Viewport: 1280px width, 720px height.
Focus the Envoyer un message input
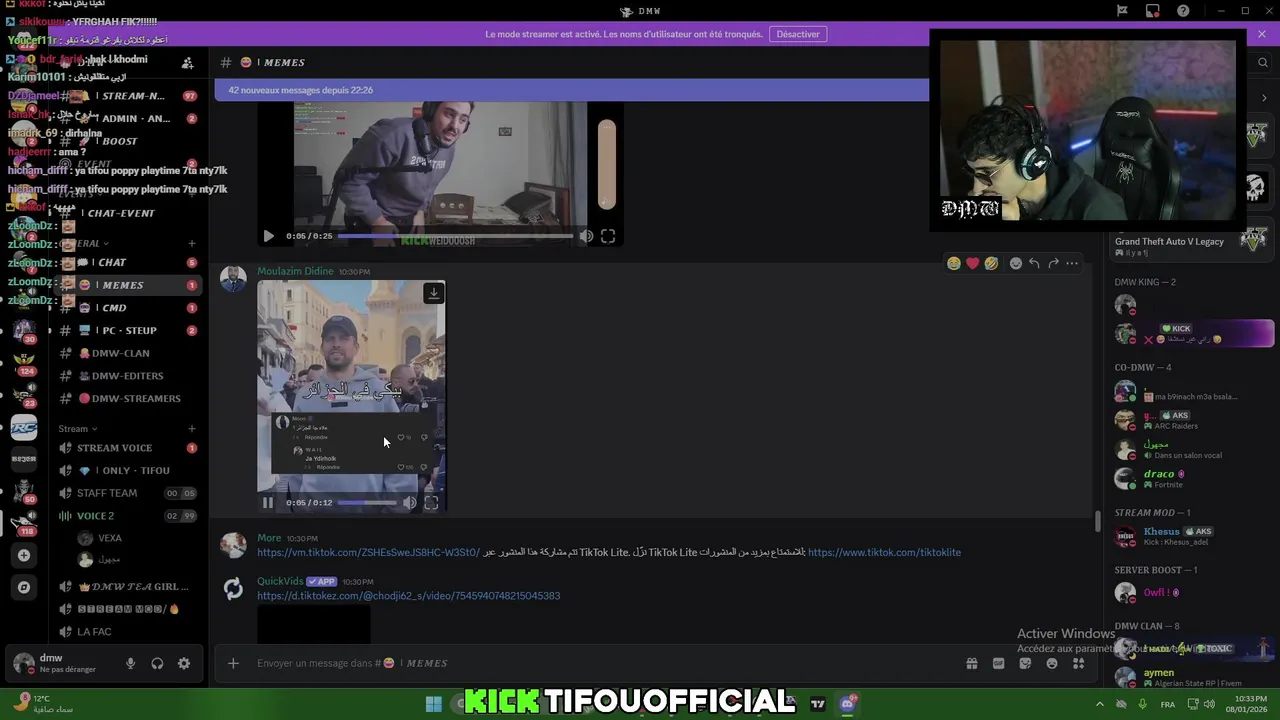click(600, 663)
